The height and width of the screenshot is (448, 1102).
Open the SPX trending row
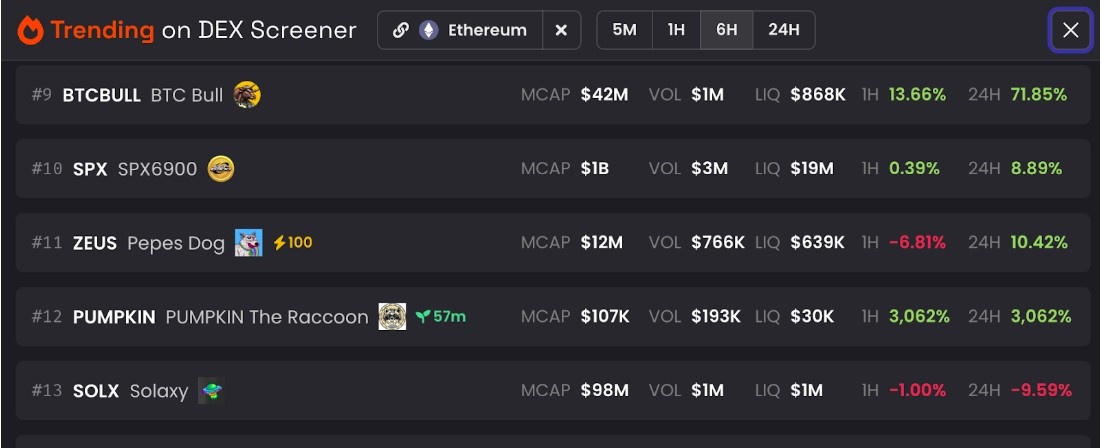(552, 169)
